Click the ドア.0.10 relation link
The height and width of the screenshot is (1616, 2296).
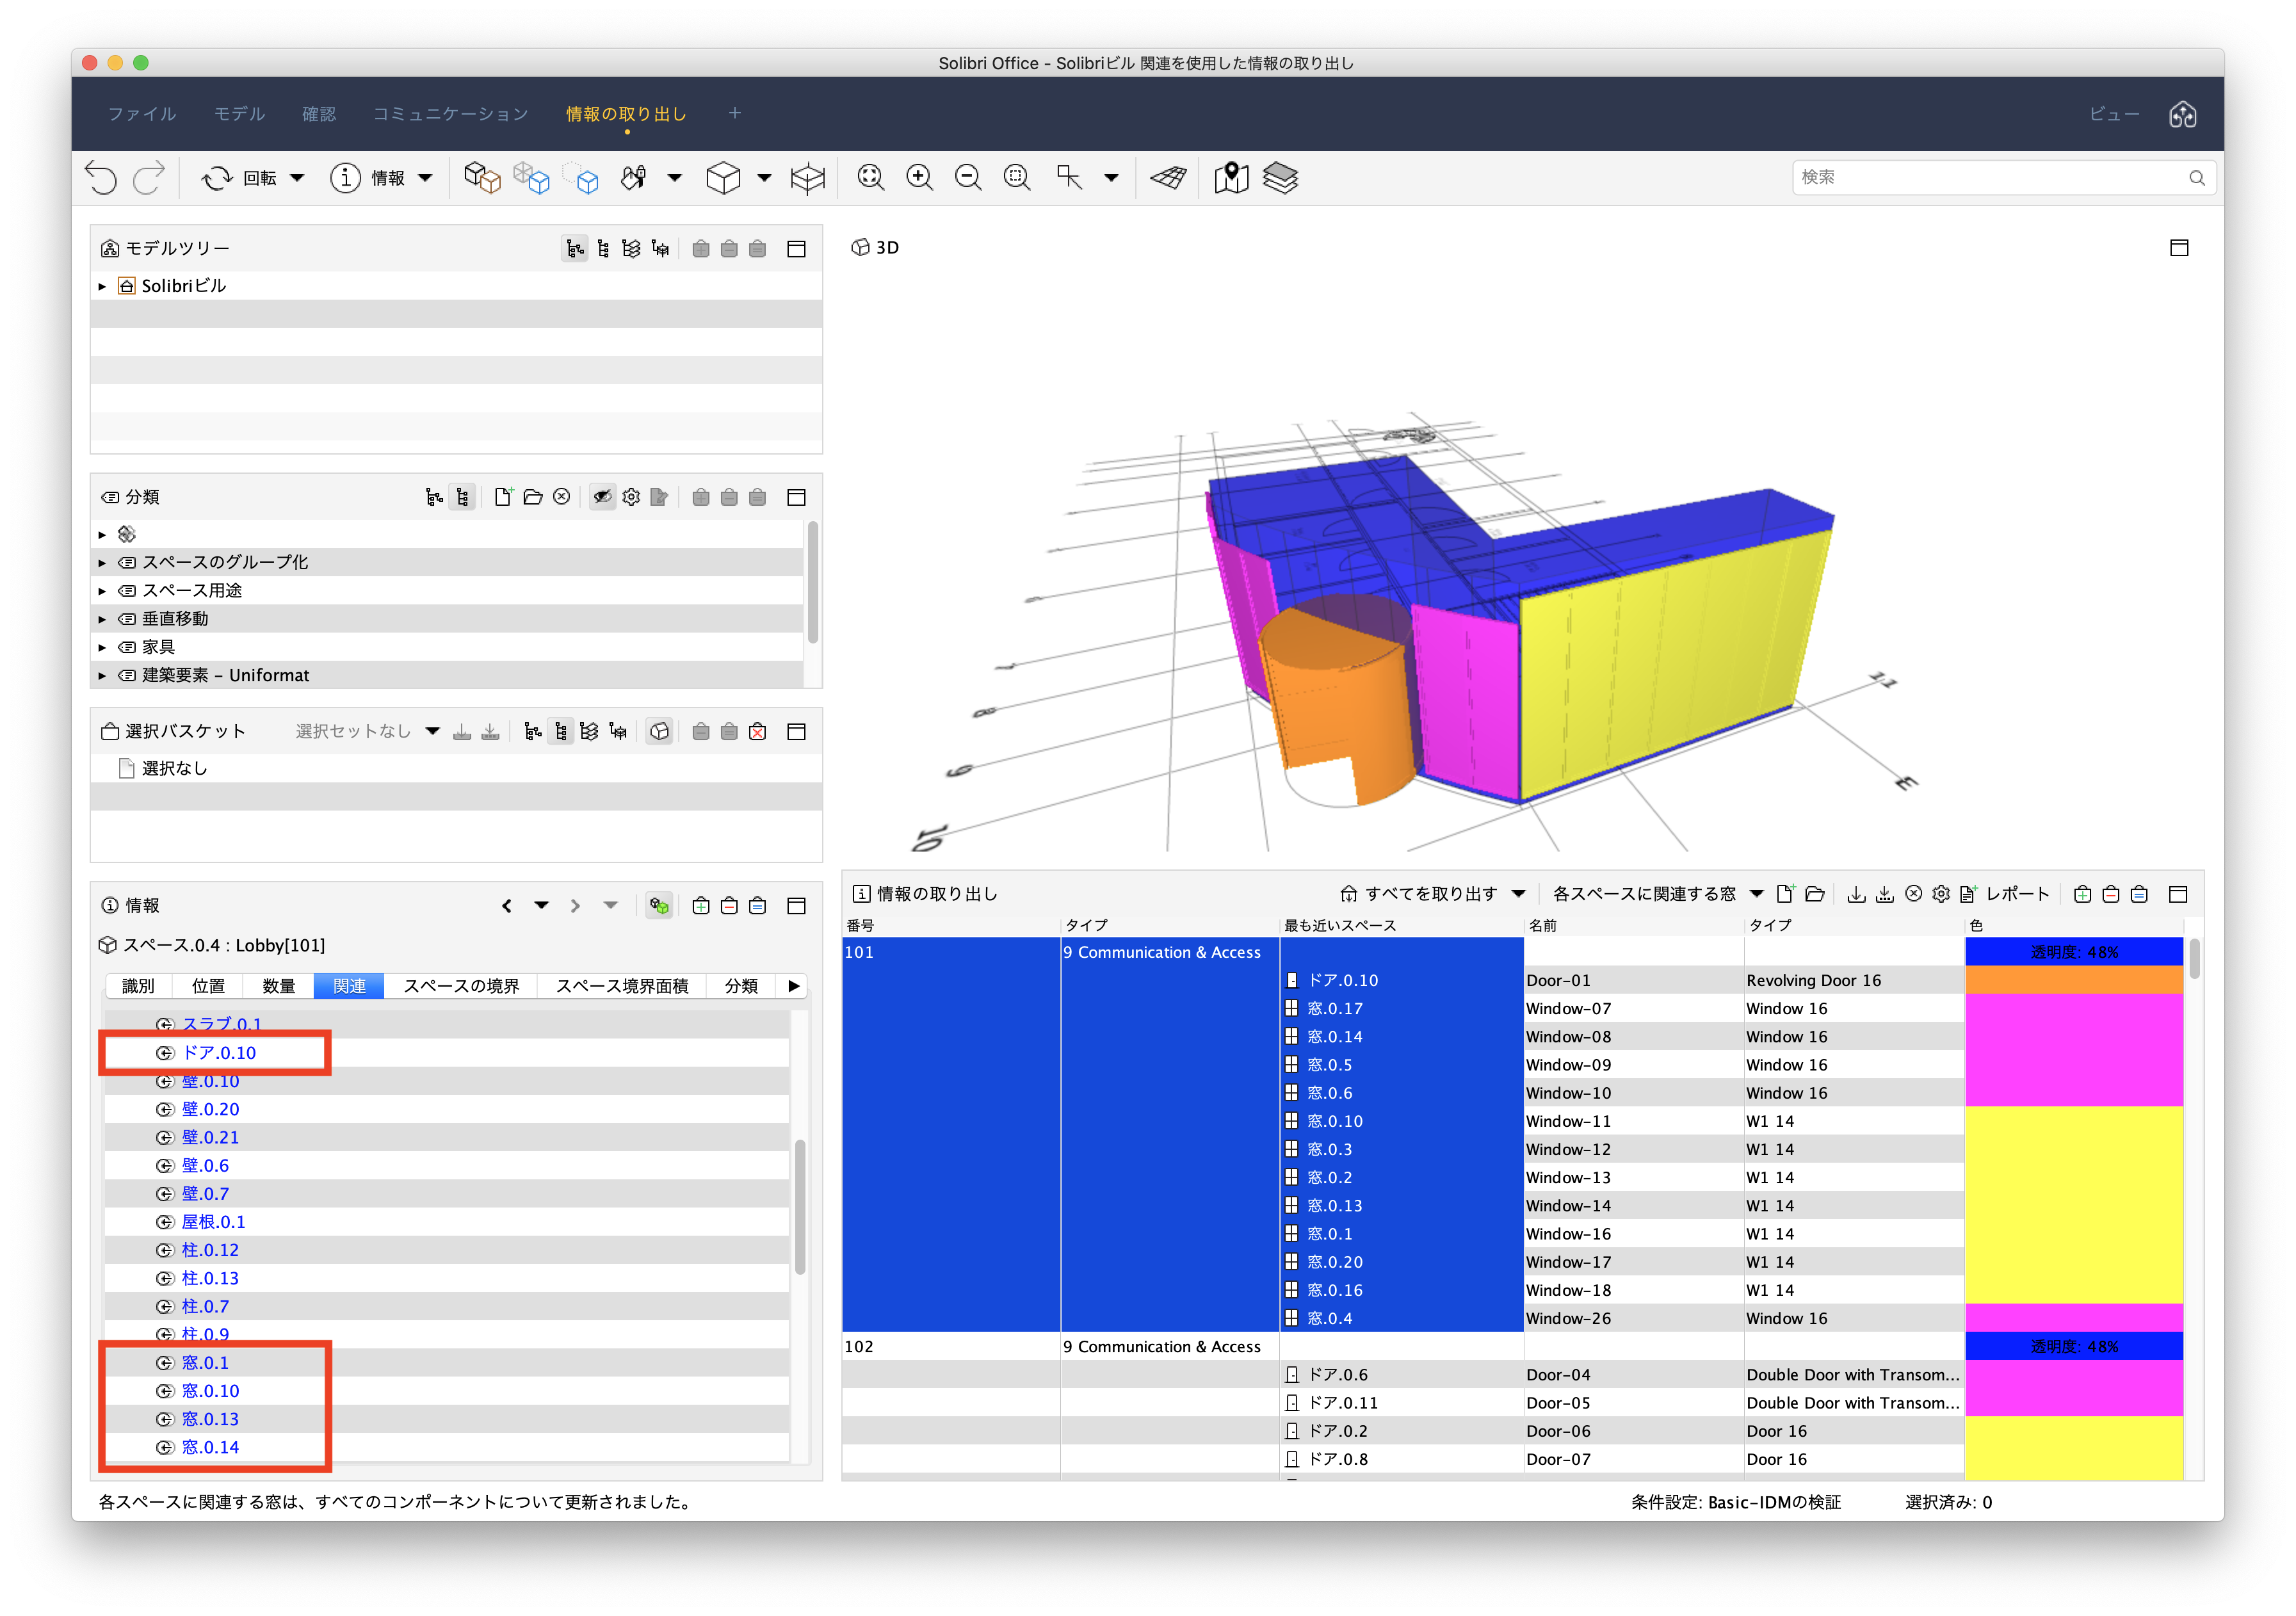219,1053
